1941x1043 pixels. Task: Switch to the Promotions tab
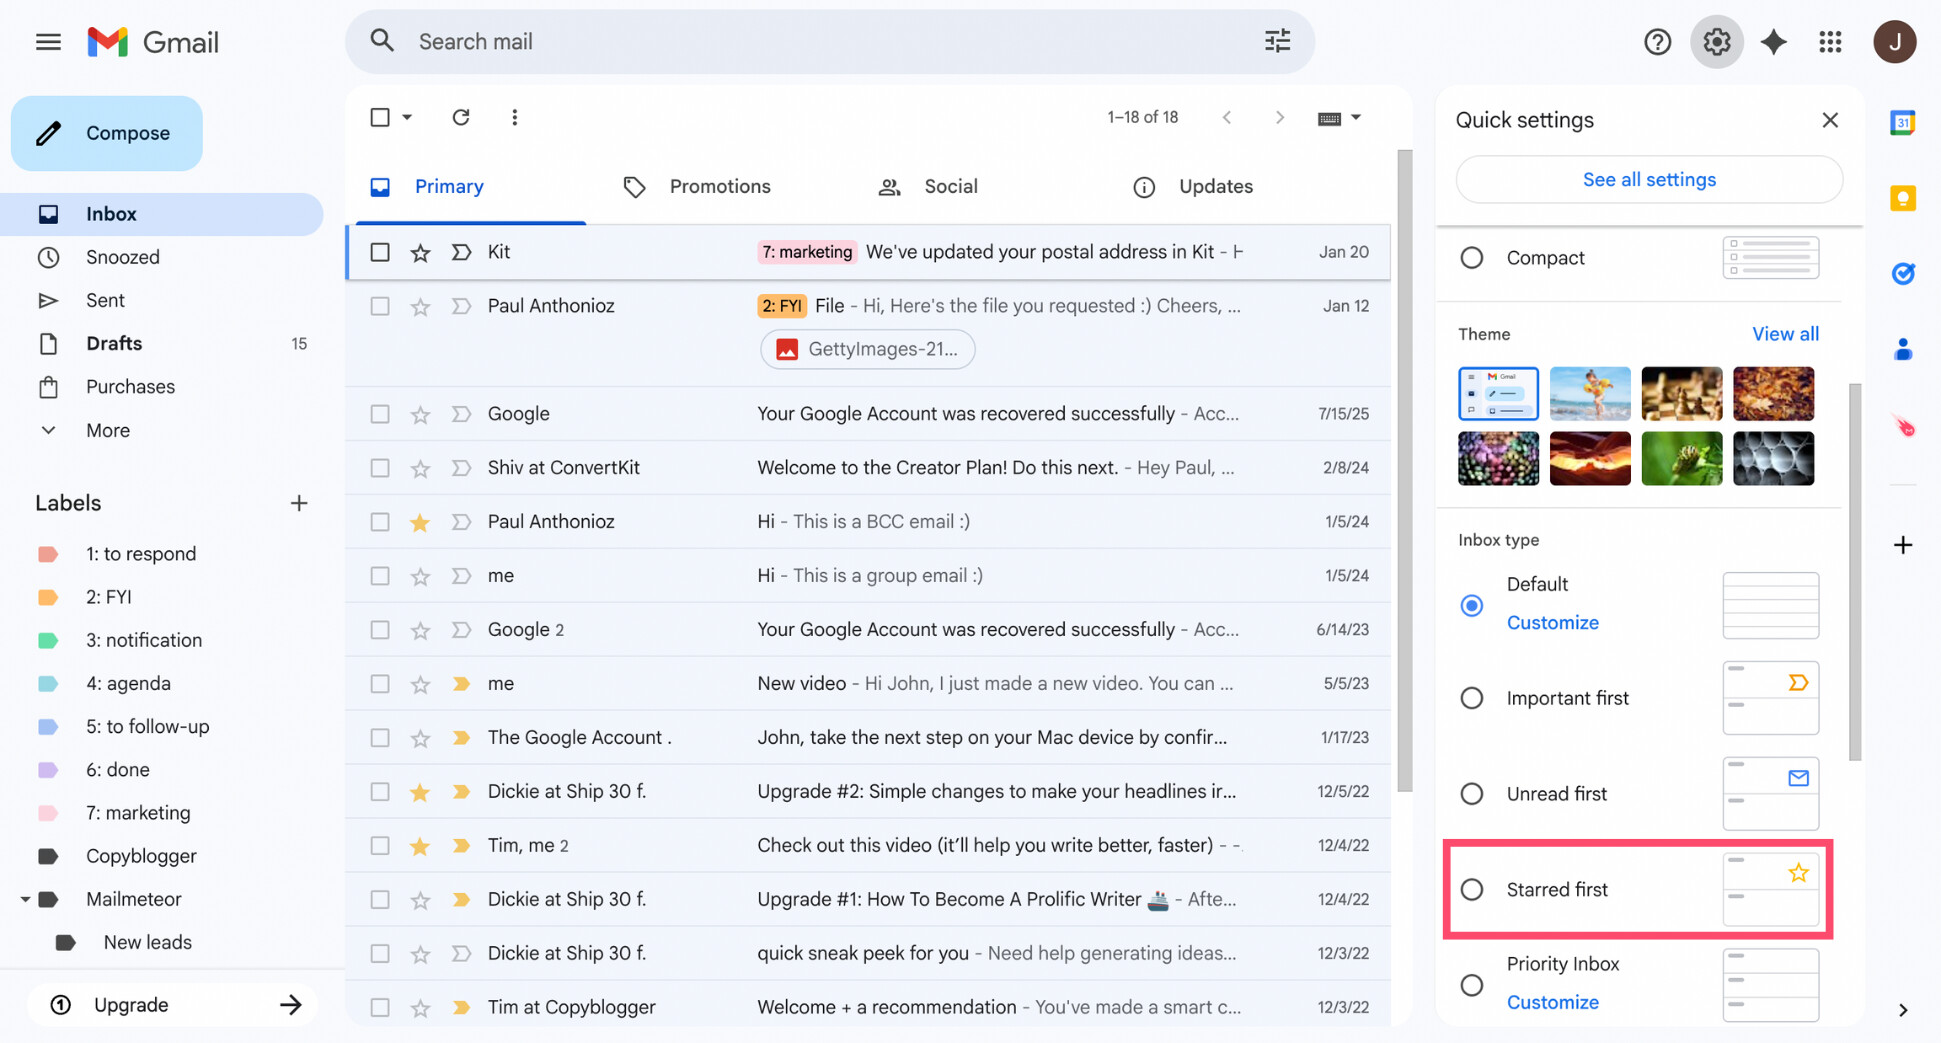[x=719, y=186]
